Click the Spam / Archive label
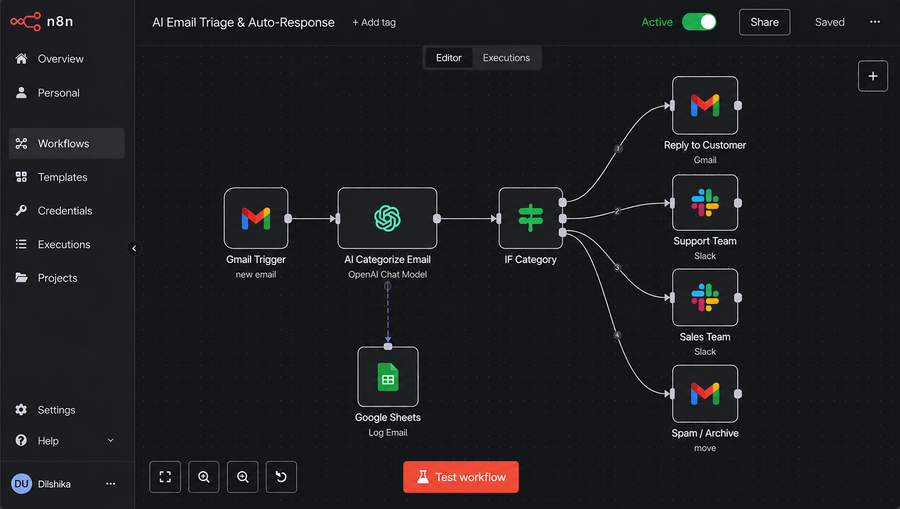Viewport: 900px width, 509px height. coord(705,433)
